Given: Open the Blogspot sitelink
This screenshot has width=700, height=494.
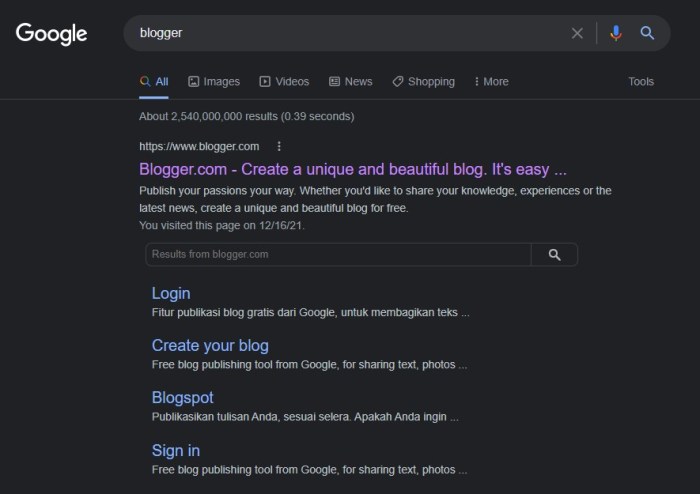Looking at the screenshot, I should [183, 398].
